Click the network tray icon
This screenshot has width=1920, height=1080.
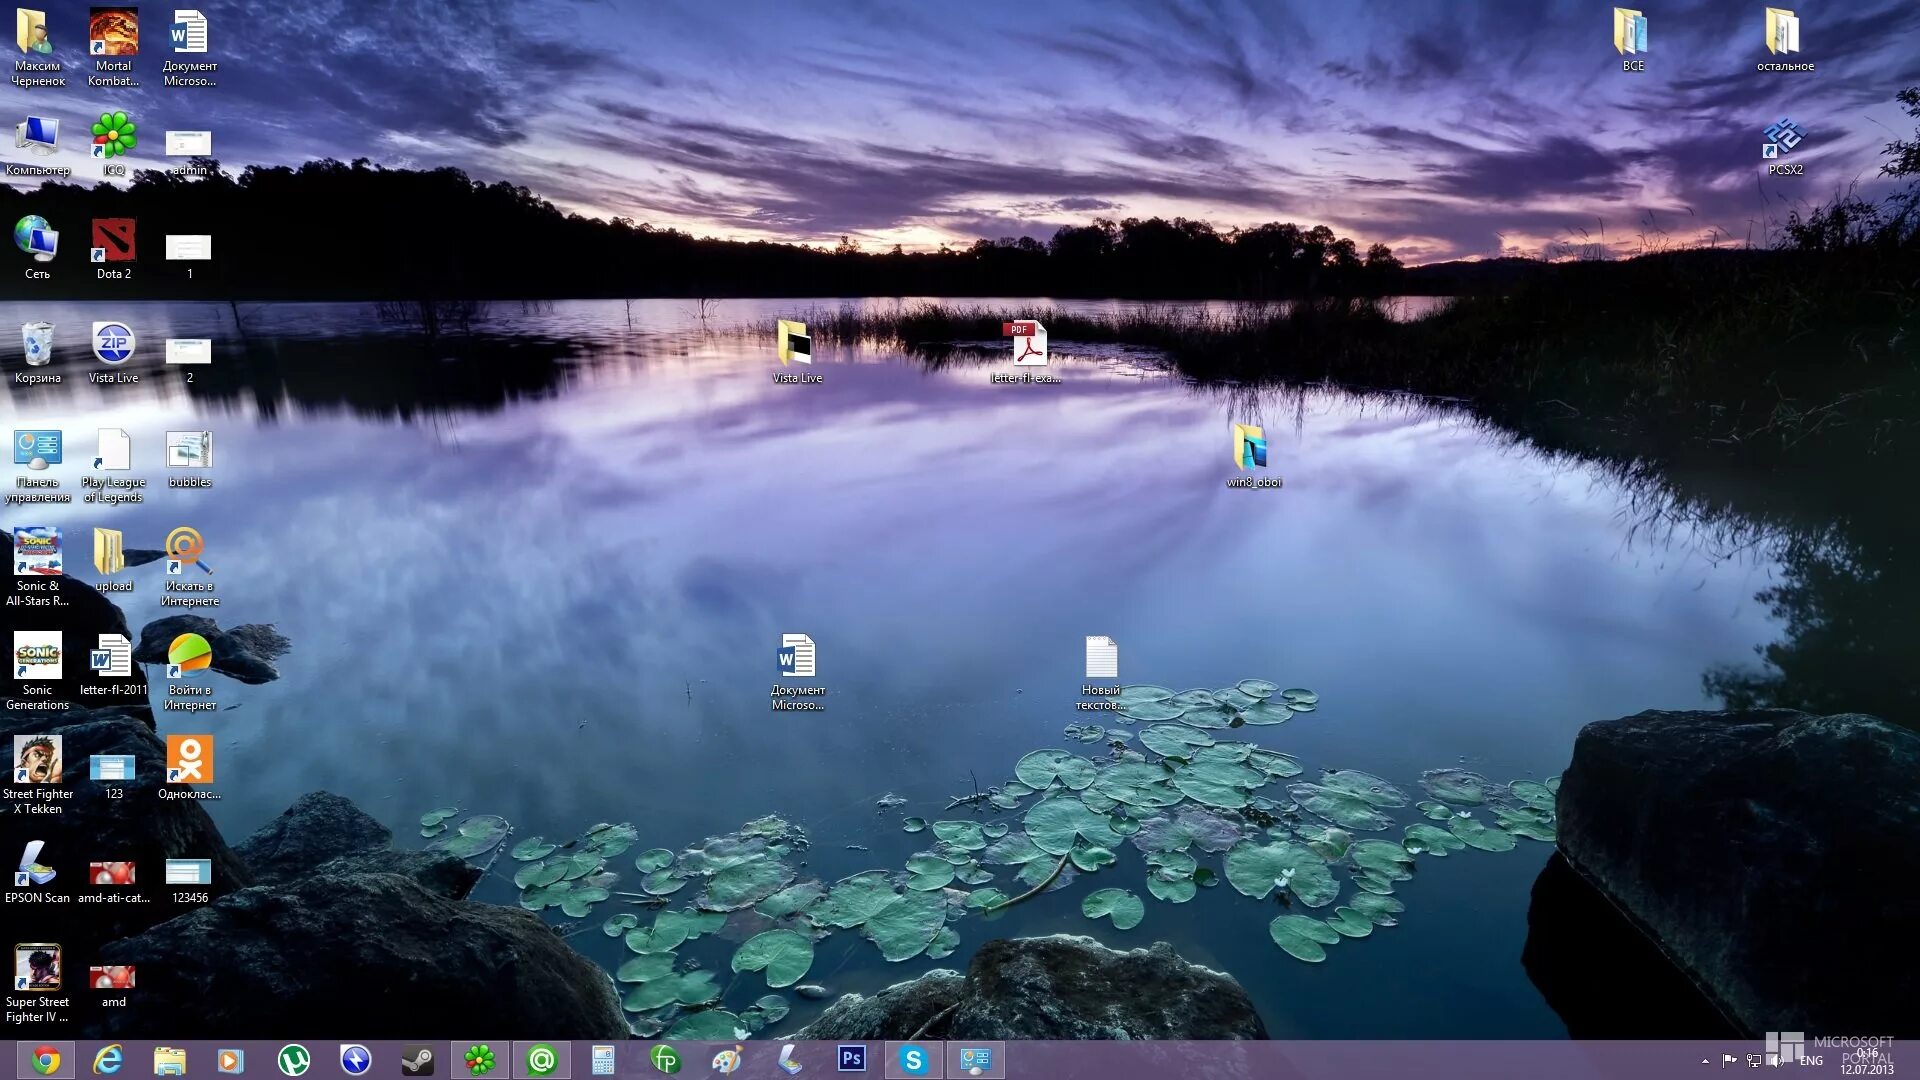[x=1753, y=1061]
